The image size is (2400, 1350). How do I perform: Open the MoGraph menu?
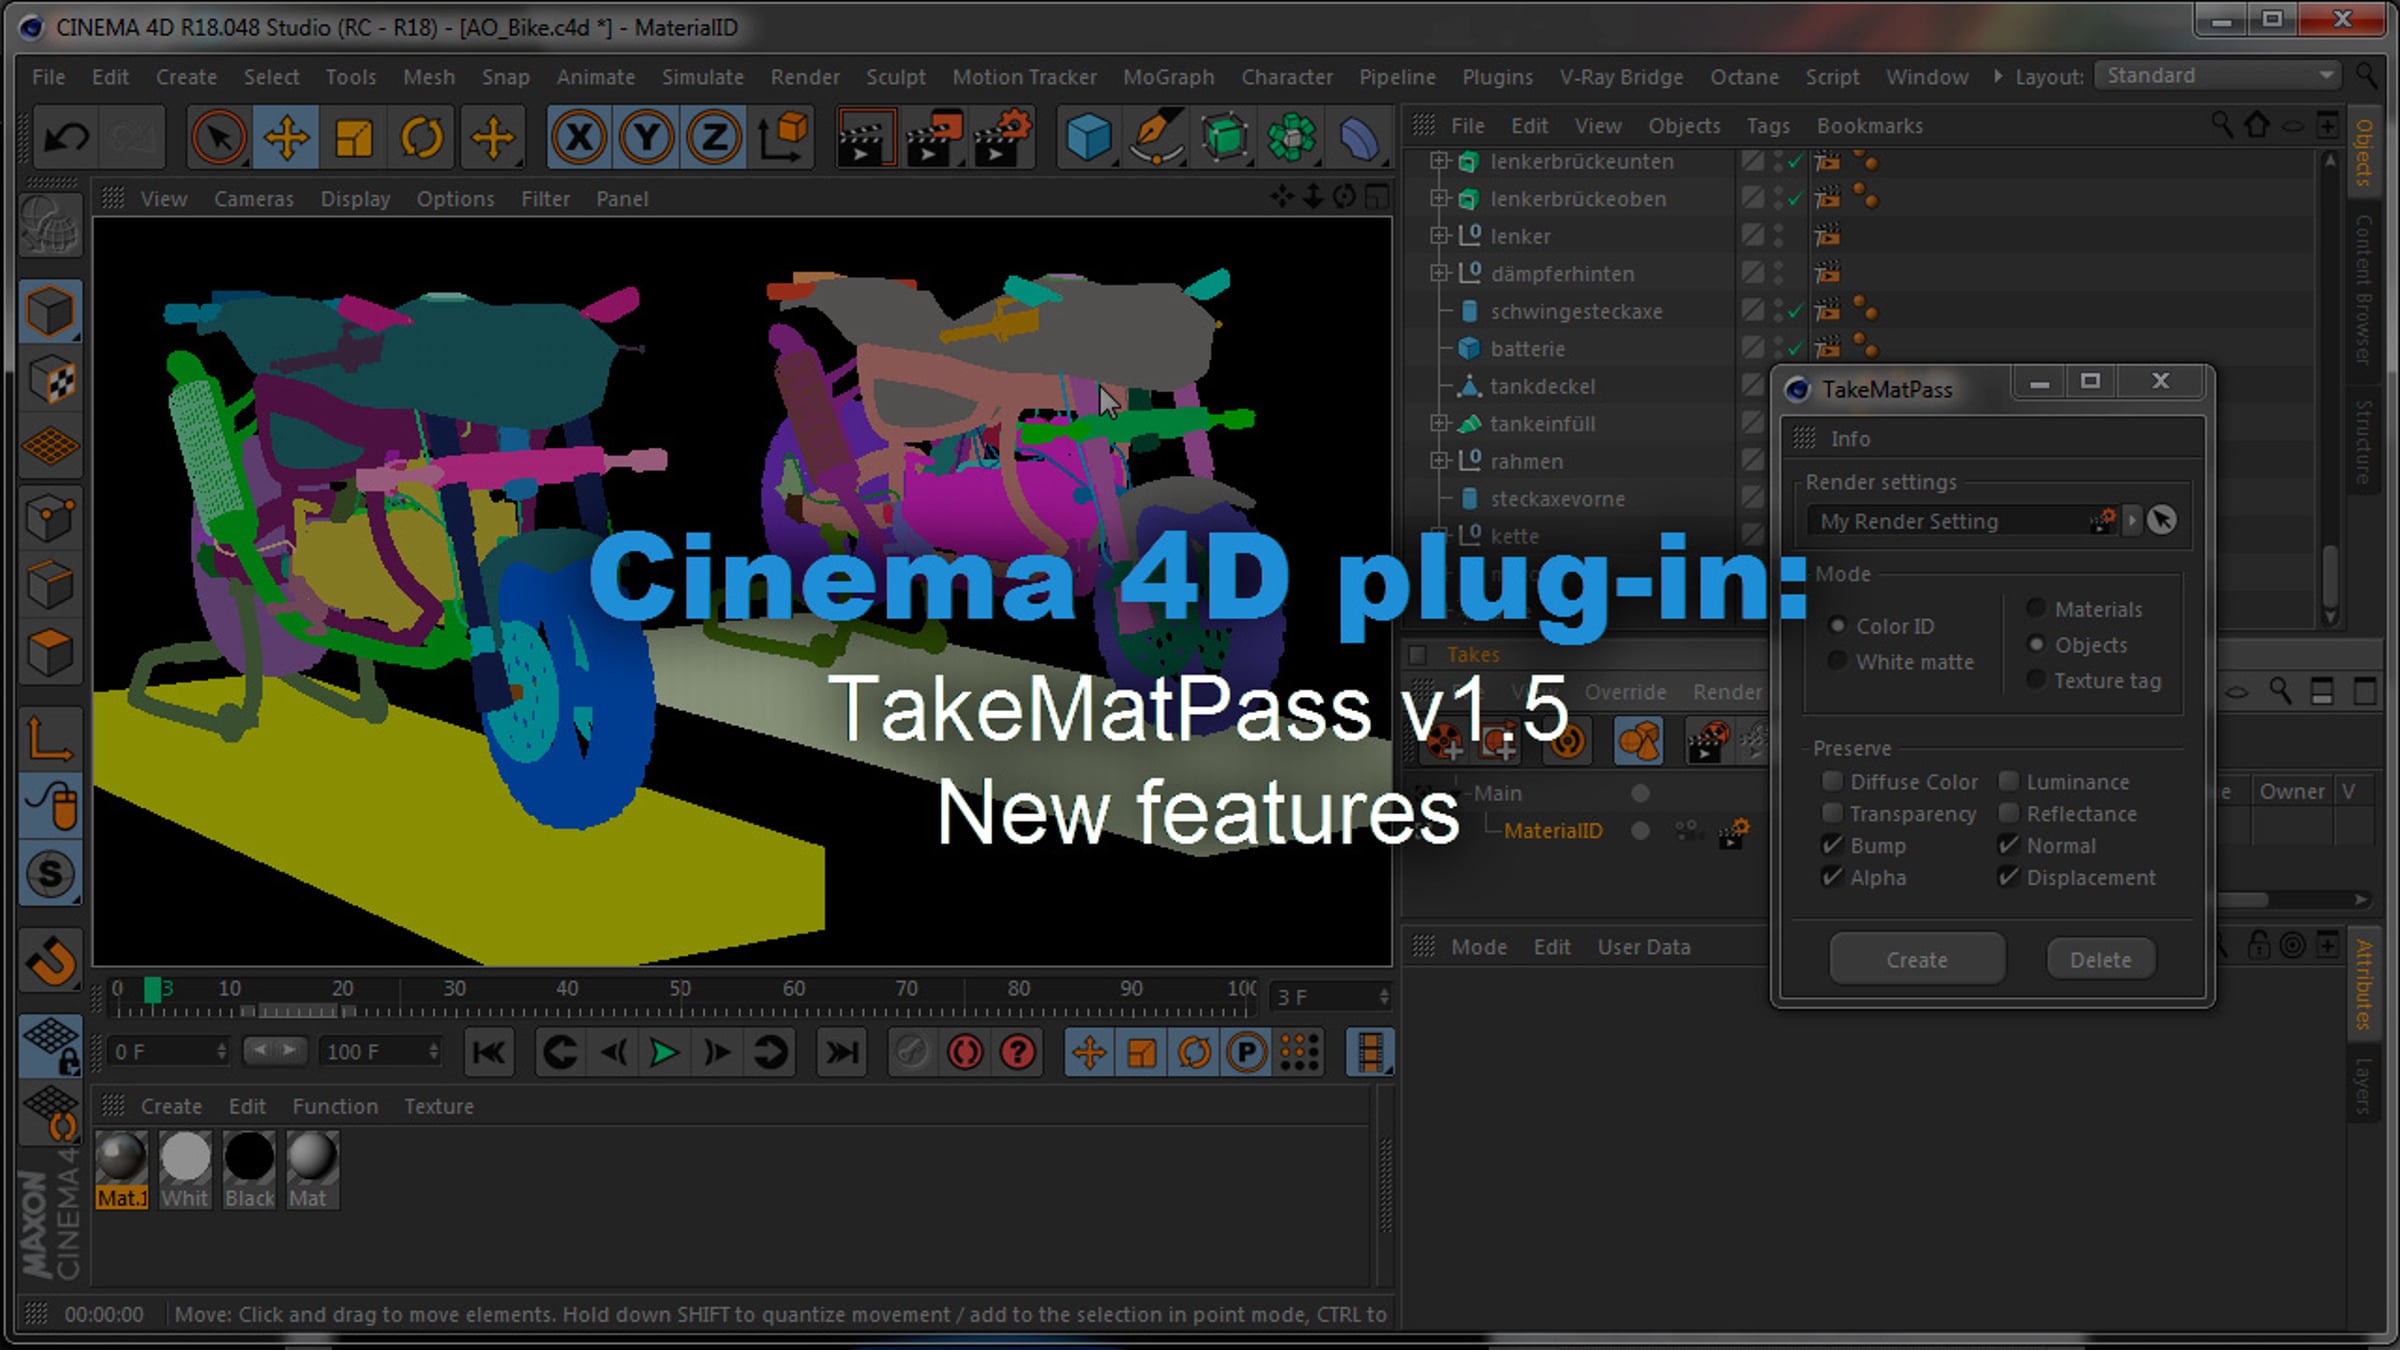point(1168,77)
